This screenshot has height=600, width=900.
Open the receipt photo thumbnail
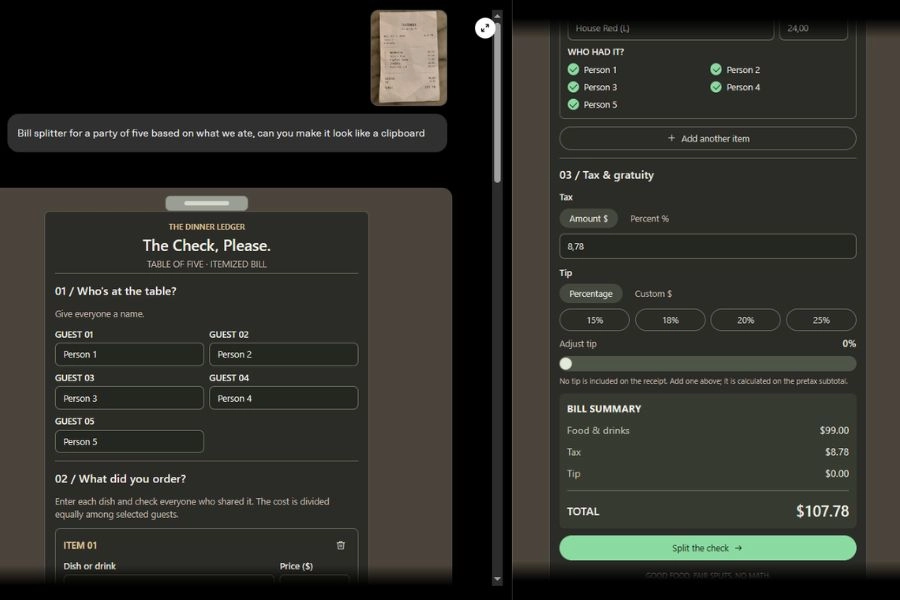point(409,58)
